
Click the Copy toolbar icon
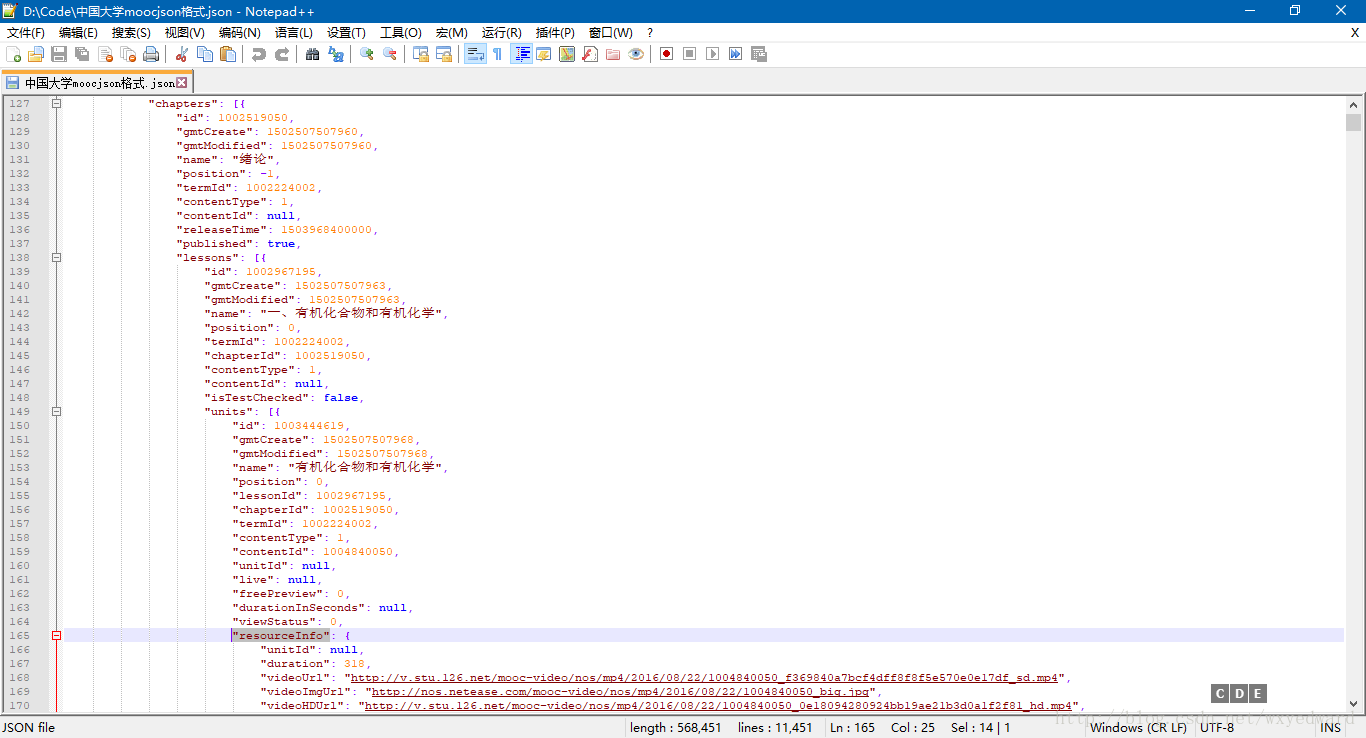(x=205, y=54)
